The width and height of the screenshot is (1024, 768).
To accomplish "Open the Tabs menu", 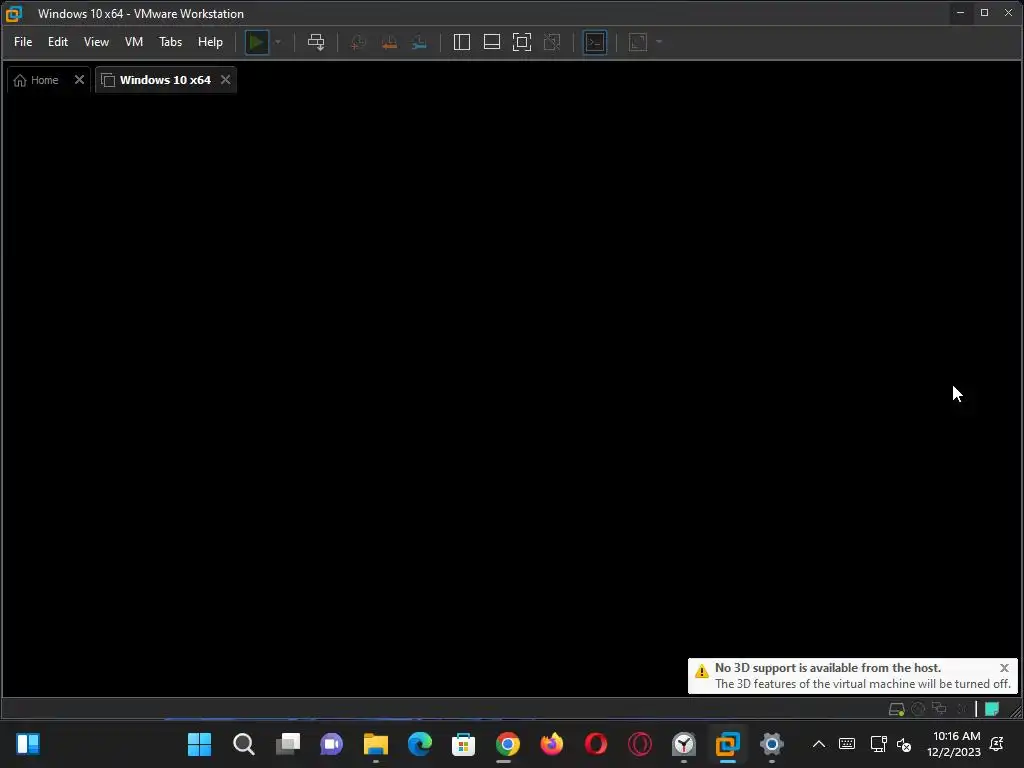I will pos(170,42).
